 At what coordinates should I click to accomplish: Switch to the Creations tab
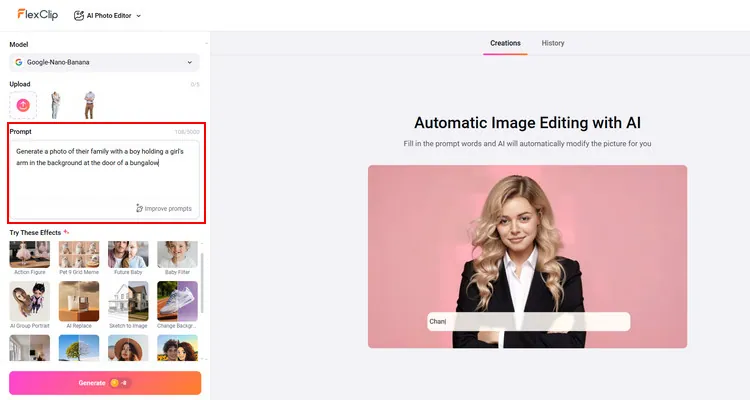(505, 43)
